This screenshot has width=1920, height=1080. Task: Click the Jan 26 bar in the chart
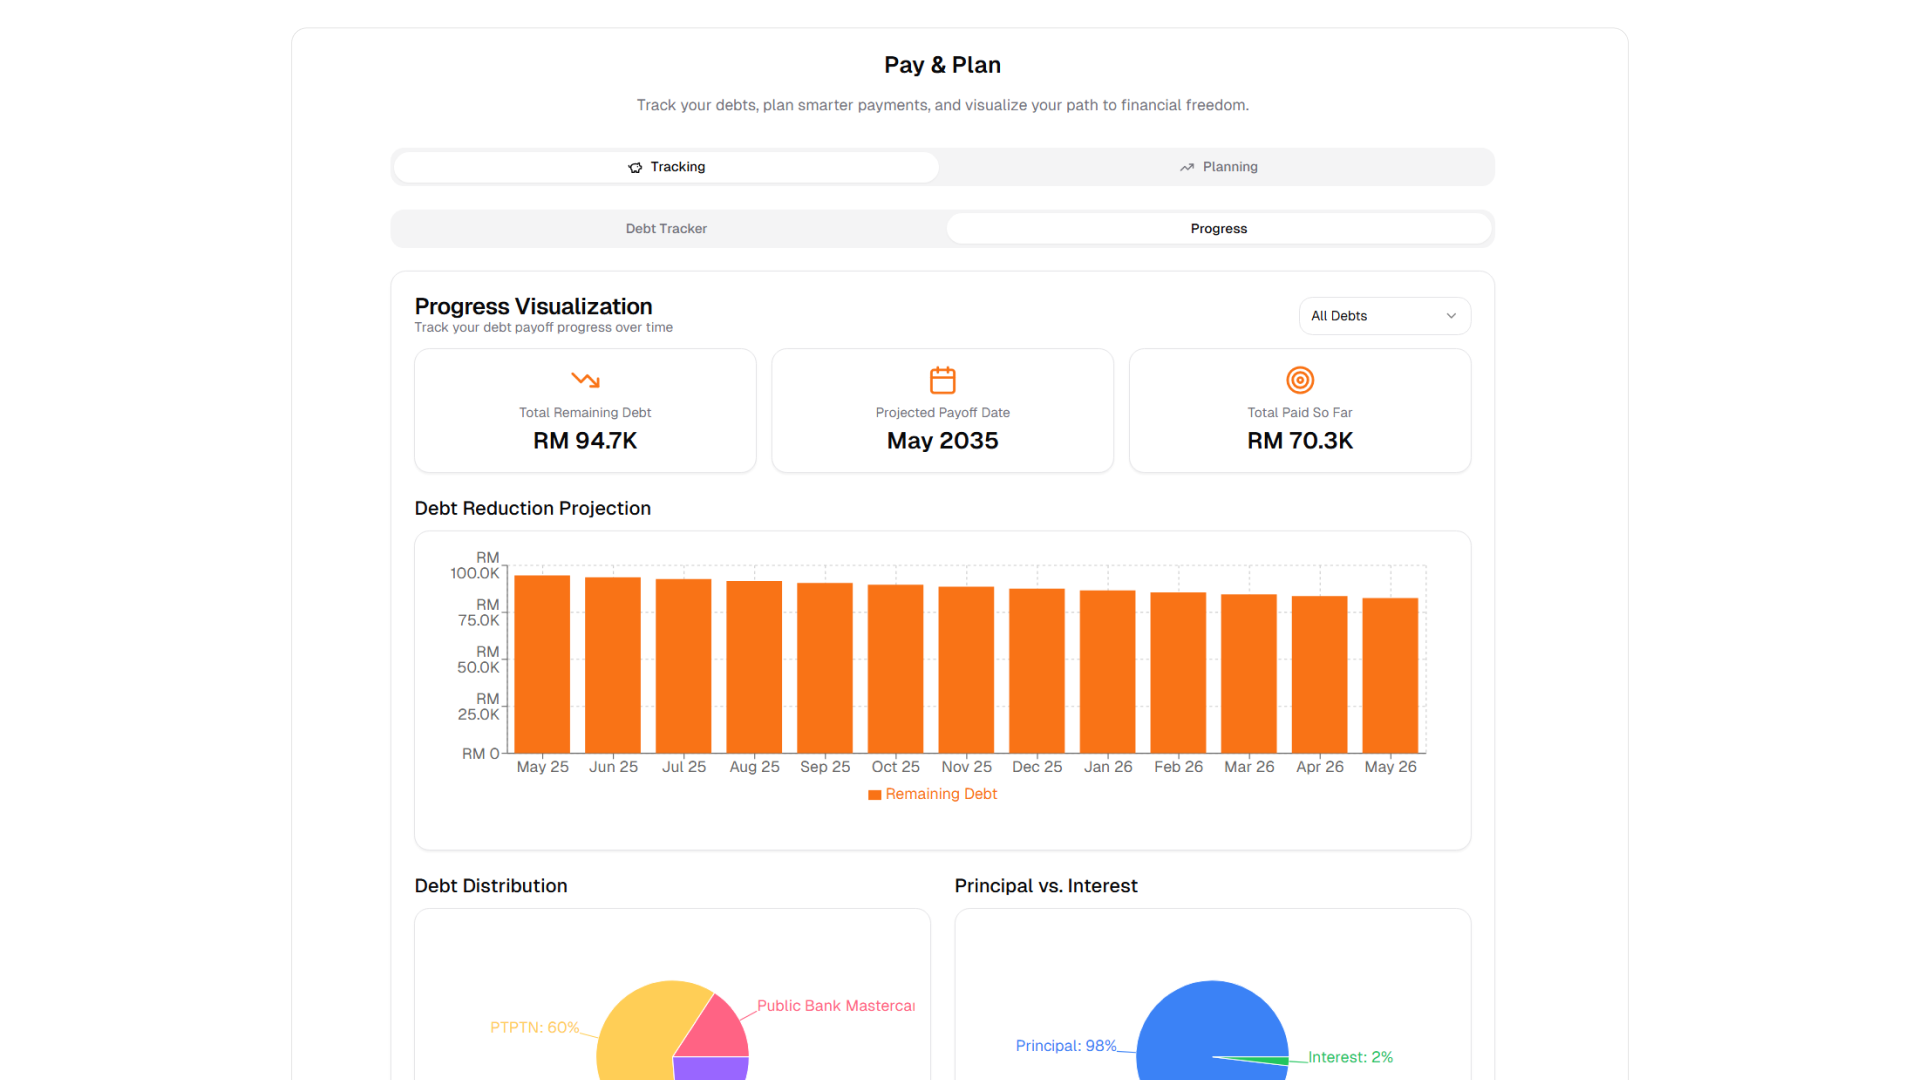point(1108,672)
